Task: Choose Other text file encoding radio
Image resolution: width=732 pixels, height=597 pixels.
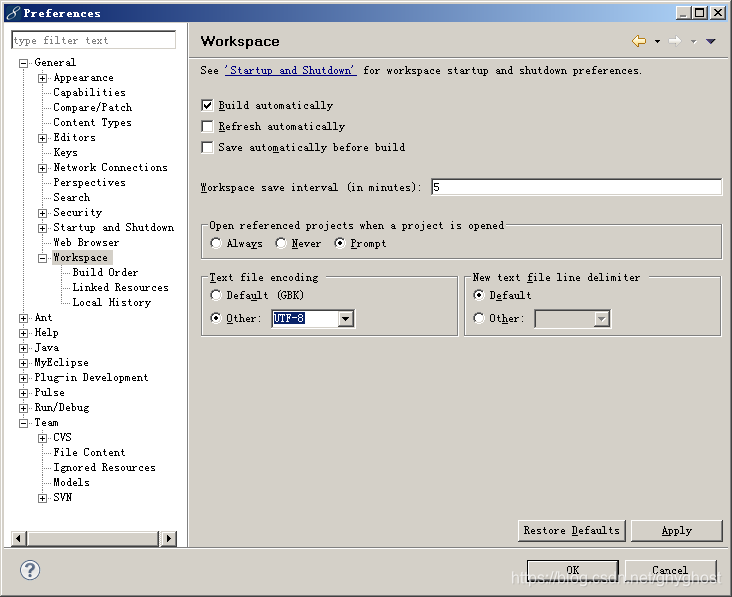Action: 216,318
